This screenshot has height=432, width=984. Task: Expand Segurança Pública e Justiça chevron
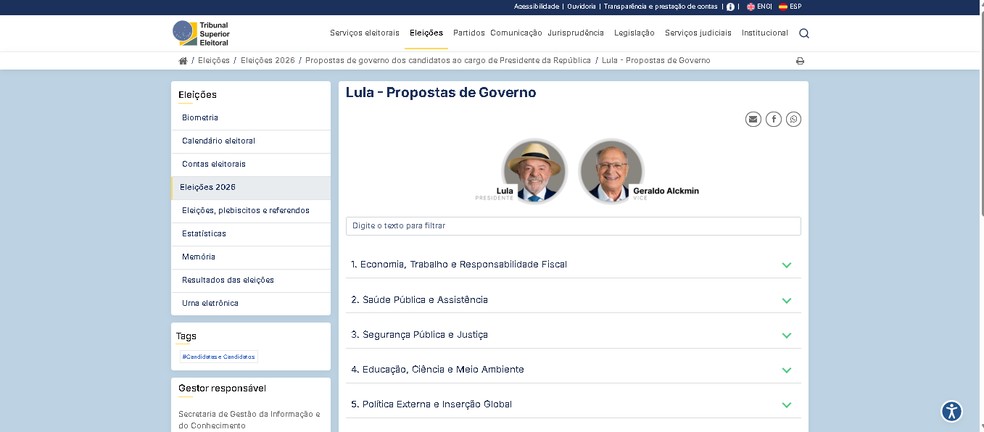tap(786, 335)
